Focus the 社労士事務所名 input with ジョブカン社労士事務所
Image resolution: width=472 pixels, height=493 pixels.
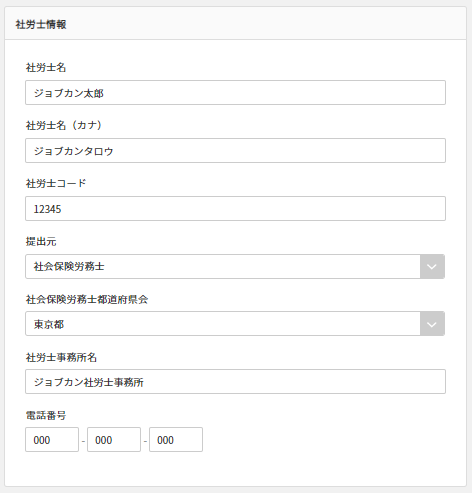pos(235,382)
